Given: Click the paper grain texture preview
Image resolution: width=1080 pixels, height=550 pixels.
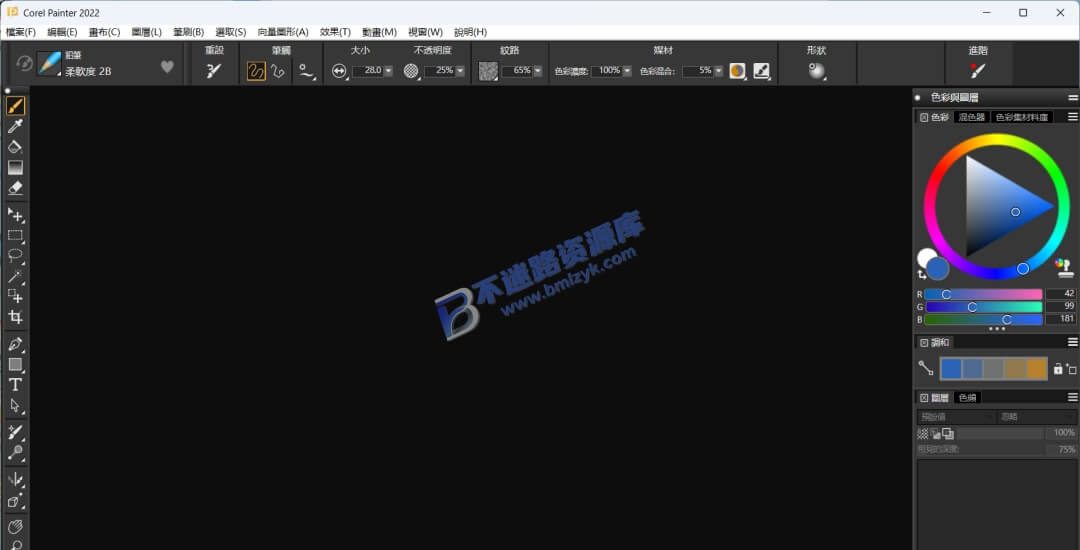Looking at the screenshot, I should click(488, 71).
